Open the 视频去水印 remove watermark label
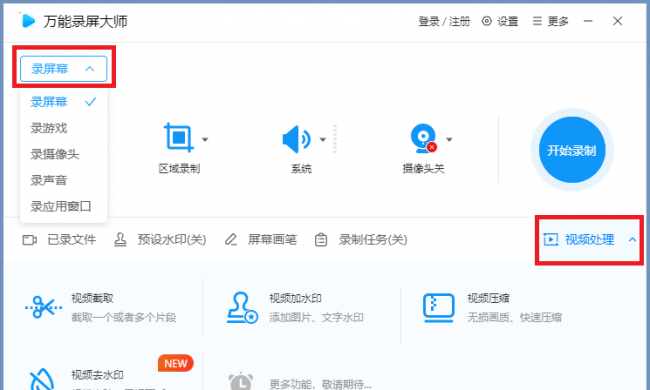The image size is (650, 390). pos(97,375)
